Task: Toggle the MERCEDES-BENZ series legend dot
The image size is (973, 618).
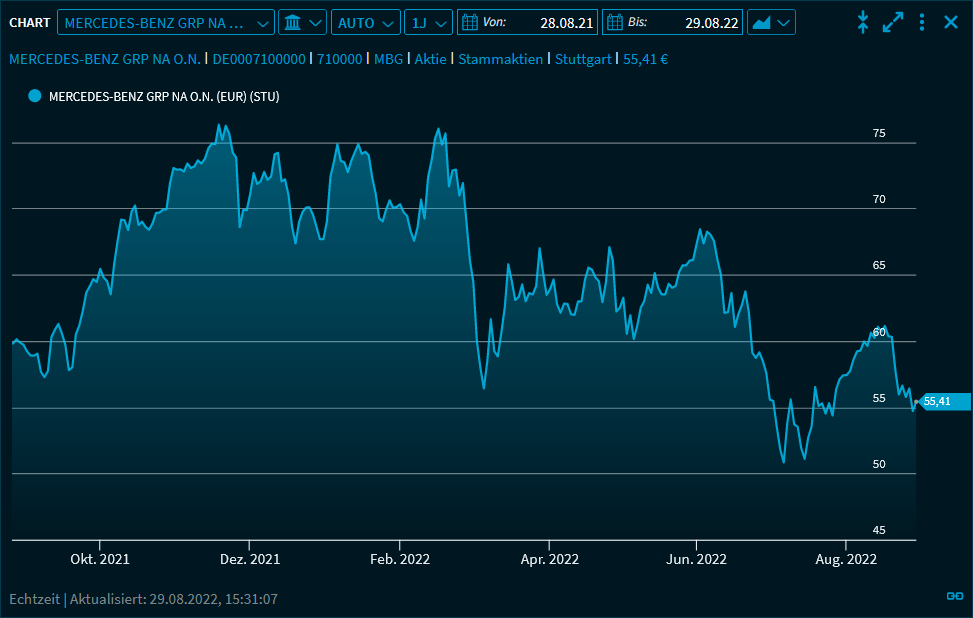Action: point(35,96)
